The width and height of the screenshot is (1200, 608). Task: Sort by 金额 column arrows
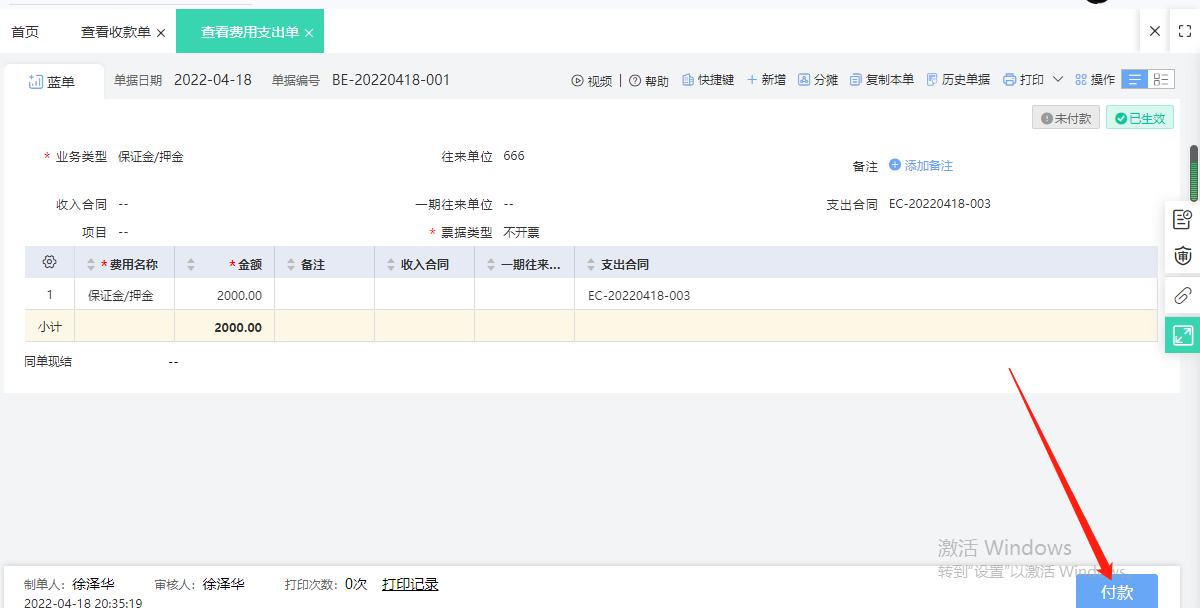click(191, 265)
